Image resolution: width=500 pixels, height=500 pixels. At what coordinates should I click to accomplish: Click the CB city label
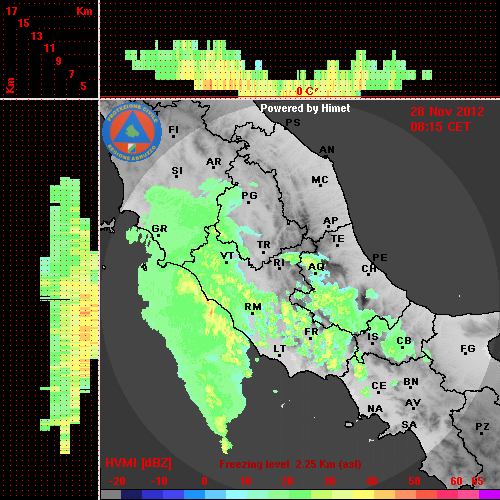(x=404, y=341)
